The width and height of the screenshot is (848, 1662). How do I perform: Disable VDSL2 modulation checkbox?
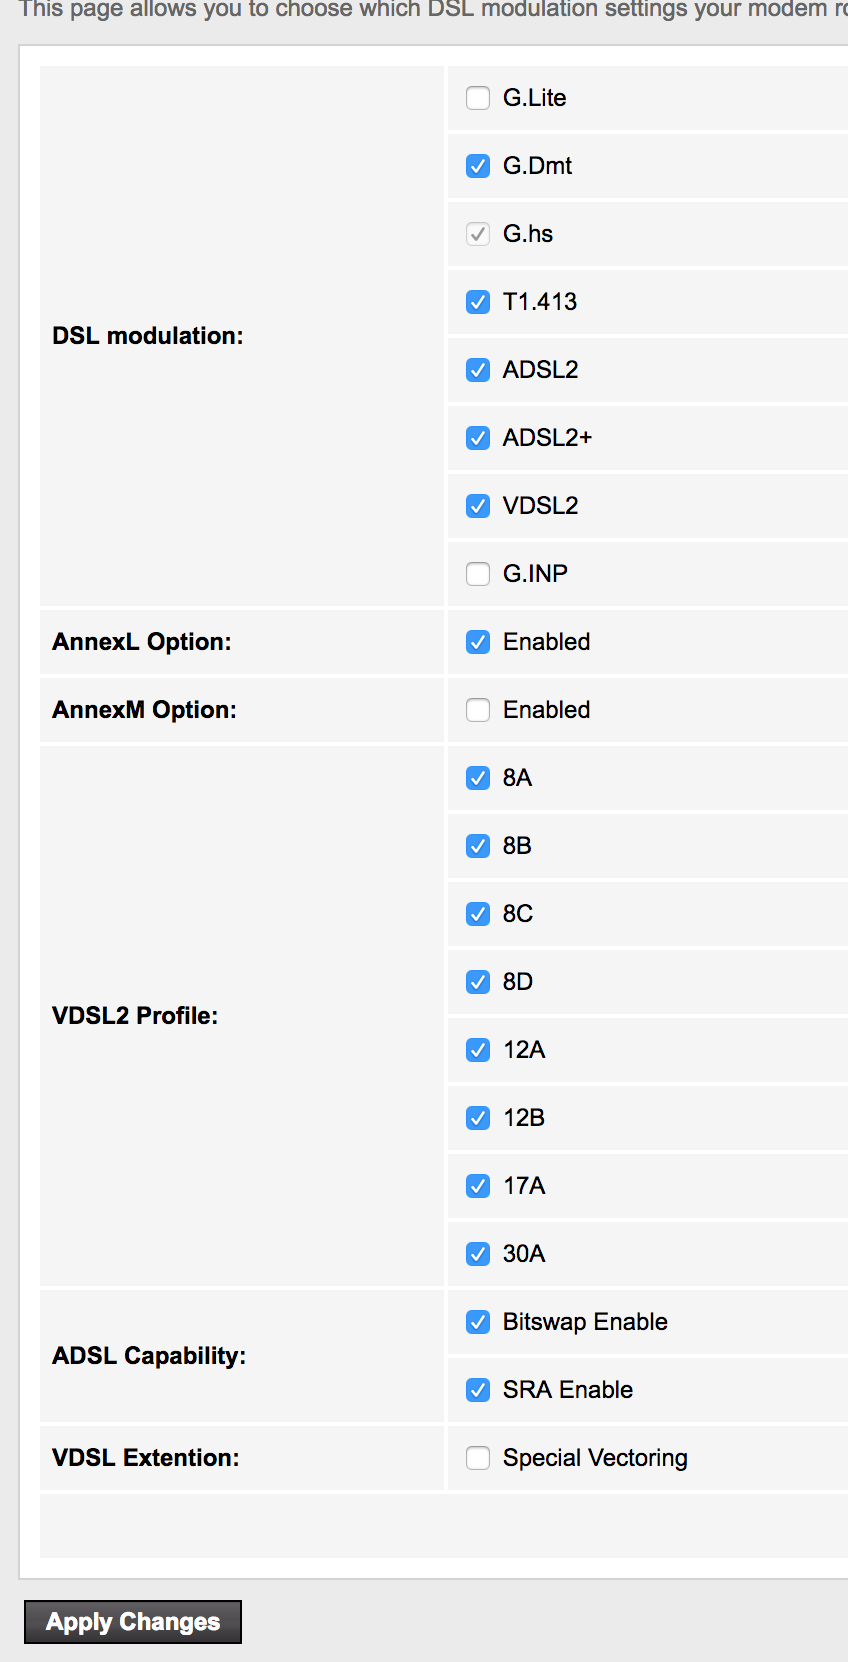click(478, 506)
